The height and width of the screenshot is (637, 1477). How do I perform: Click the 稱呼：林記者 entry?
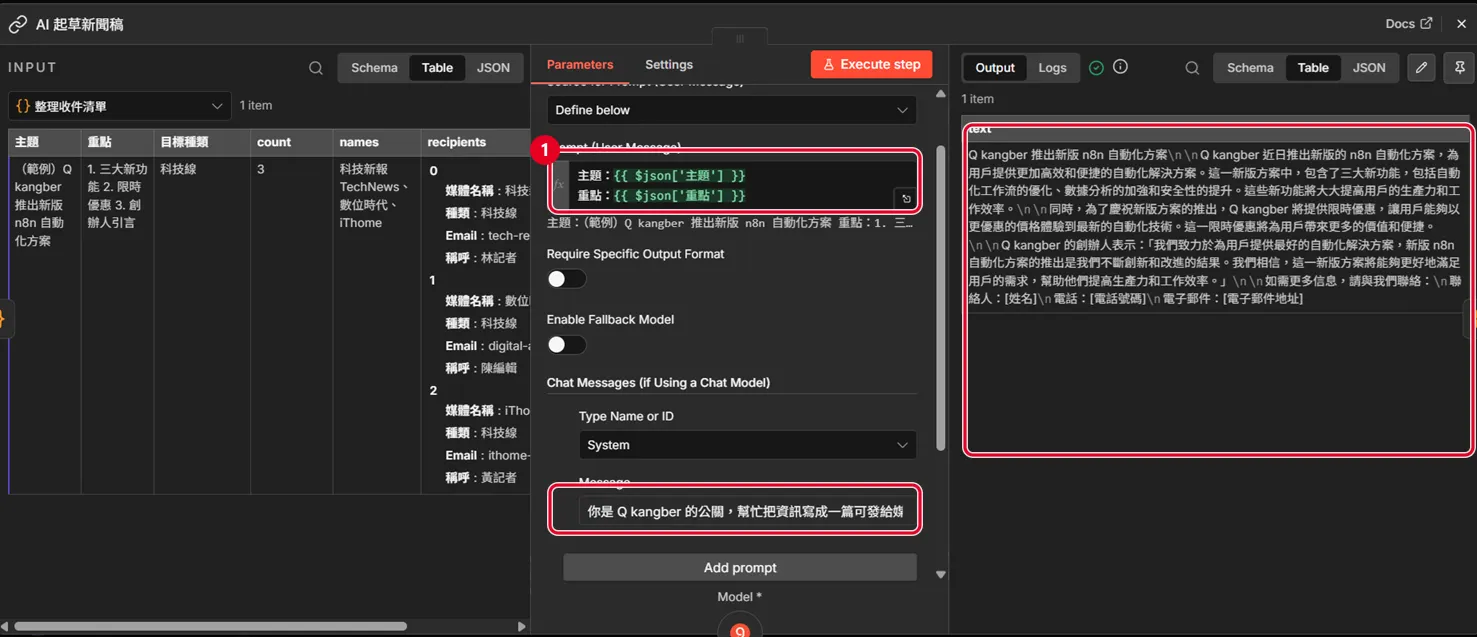pyautogui.click(x=481, y=258)
